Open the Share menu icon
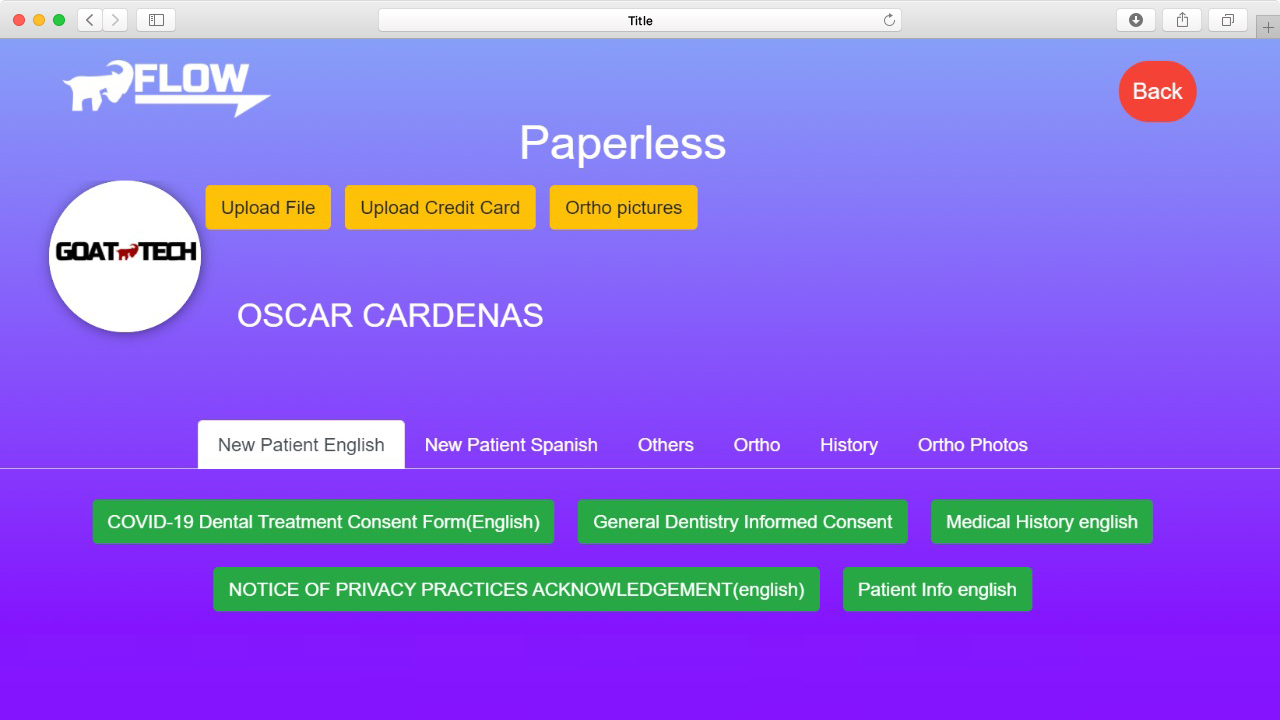1280x720 pixels. (x=1181, y=20)
